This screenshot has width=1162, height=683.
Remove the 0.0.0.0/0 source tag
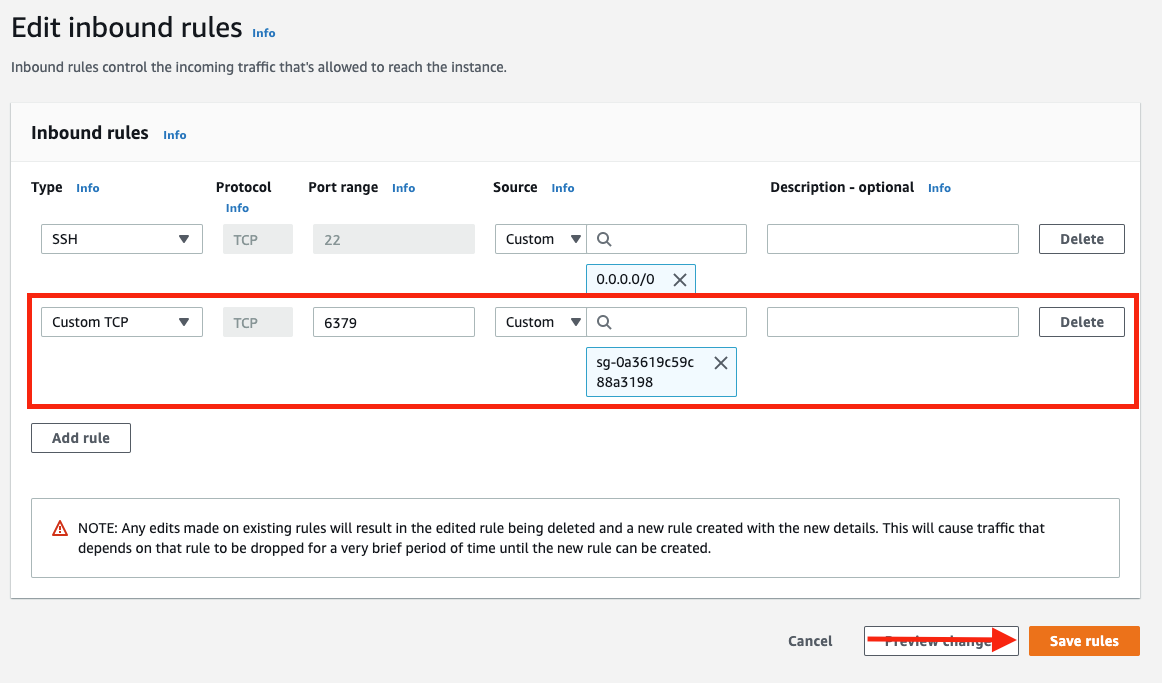(679, 278)
